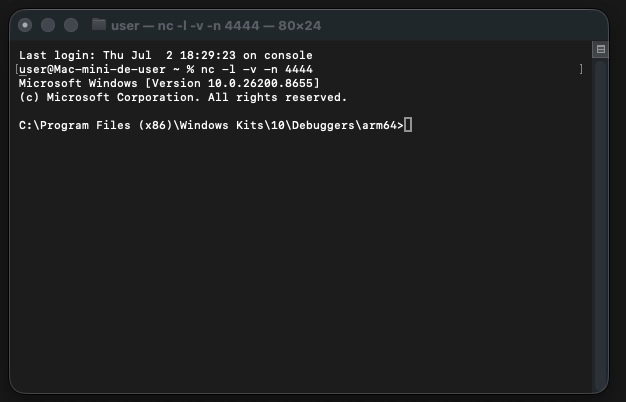Click the window title "nc -l -v -n 4444"

(208, 26)
